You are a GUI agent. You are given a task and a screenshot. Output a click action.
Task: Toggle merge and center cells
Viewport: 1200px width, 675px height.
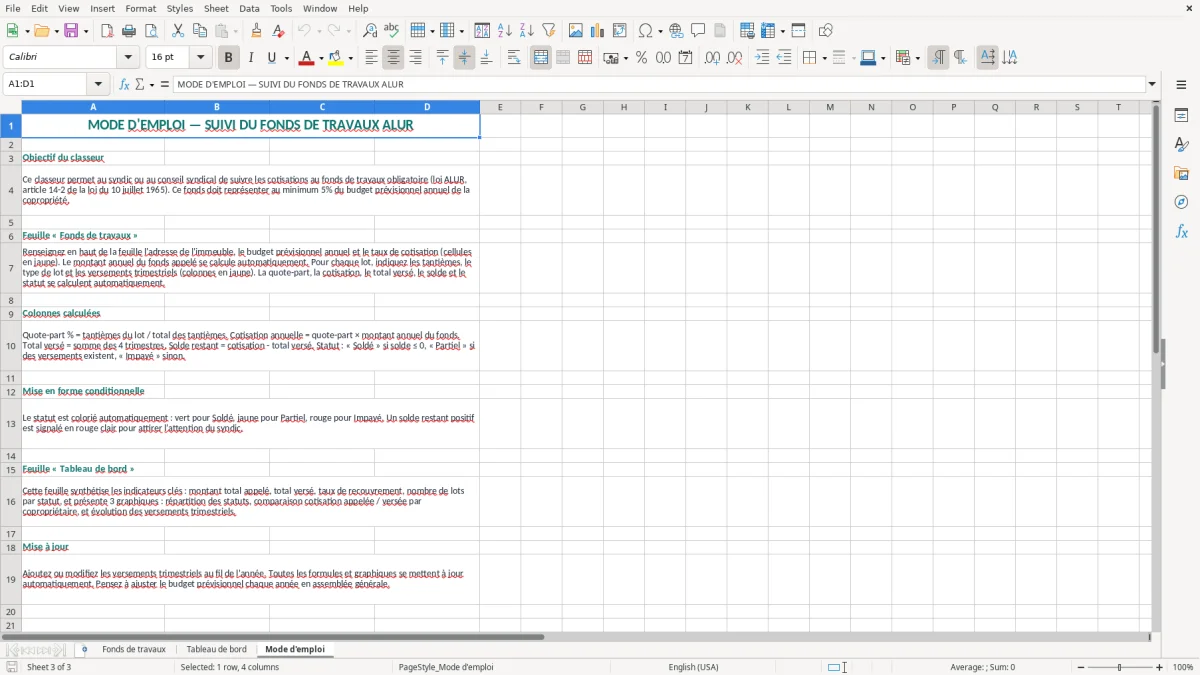(541, 58)
